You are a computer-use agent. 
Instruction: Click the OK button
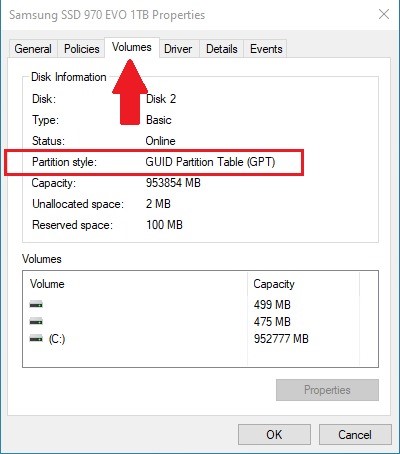(274, 435)
